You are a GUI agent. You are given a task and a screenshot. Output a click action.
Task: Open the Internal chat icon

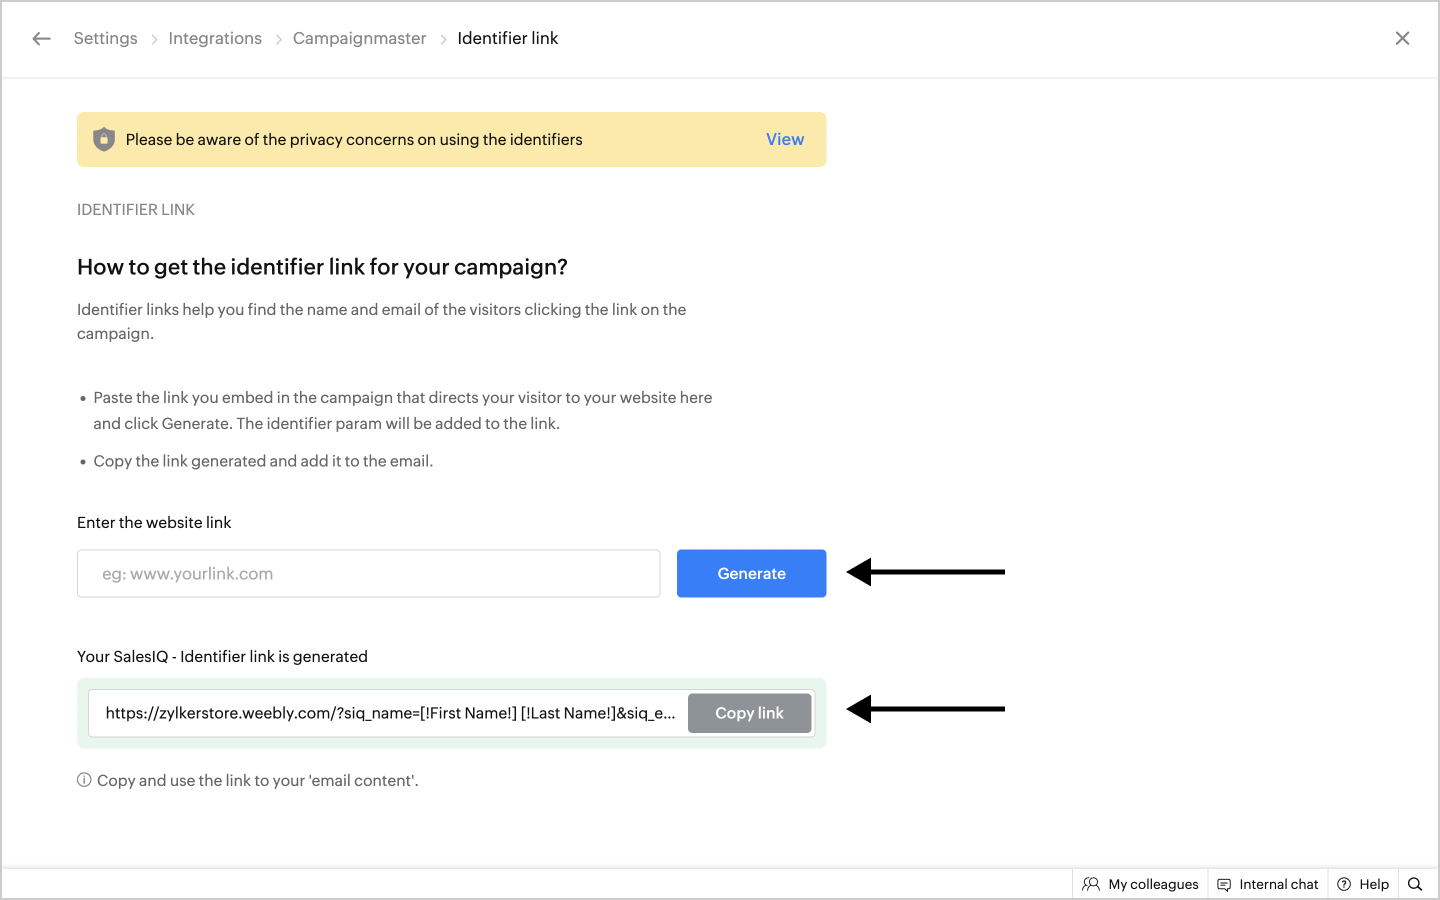[x=1224, y=884]
